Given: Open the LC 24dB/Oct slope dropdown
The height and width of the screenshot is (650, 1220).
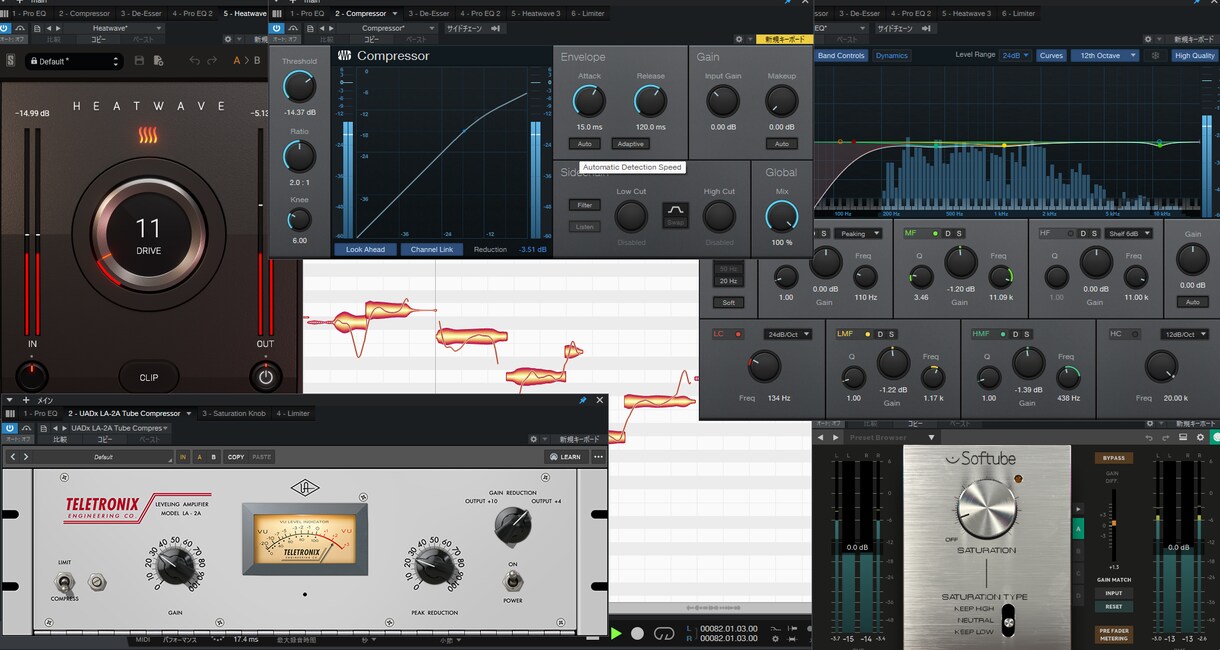Looking at the screenshot, I should [x=788, y=334].
